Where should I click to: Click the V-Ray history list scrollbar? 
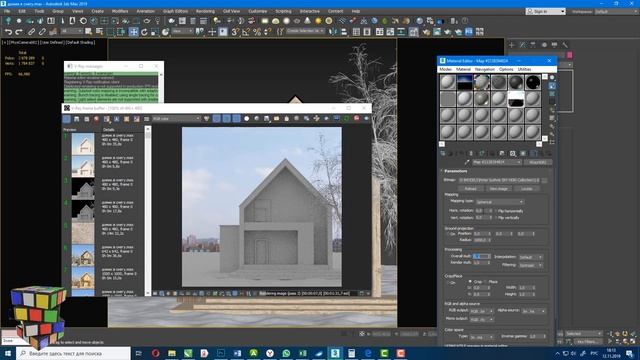tap(148, 211)
